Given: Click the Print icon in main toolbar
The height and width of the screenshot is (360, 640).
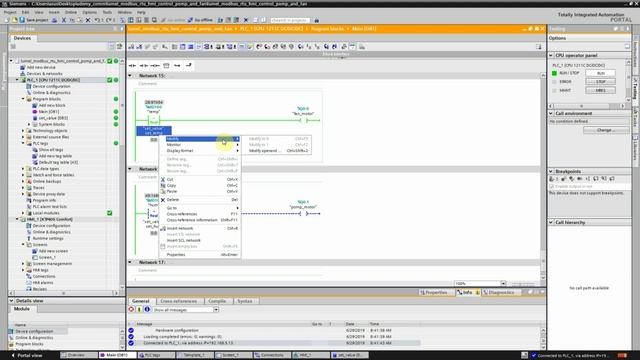Looking at the screenshot, I should coord(55,20).
